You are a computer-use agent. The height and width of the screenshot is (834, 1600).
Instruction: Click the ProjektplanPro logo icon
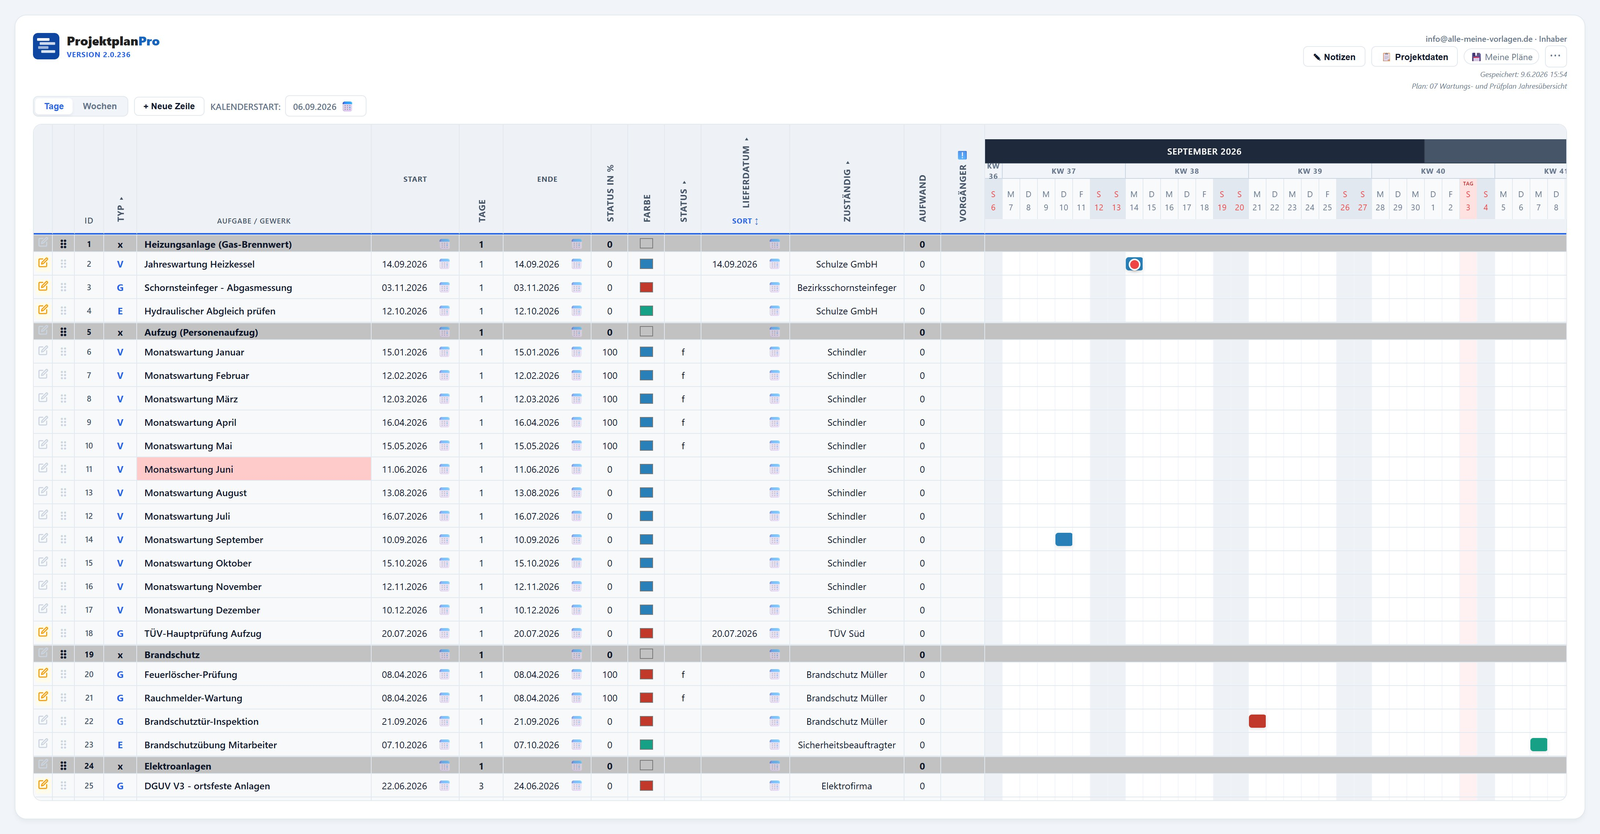pyautogui.click(x=46, y=46)
